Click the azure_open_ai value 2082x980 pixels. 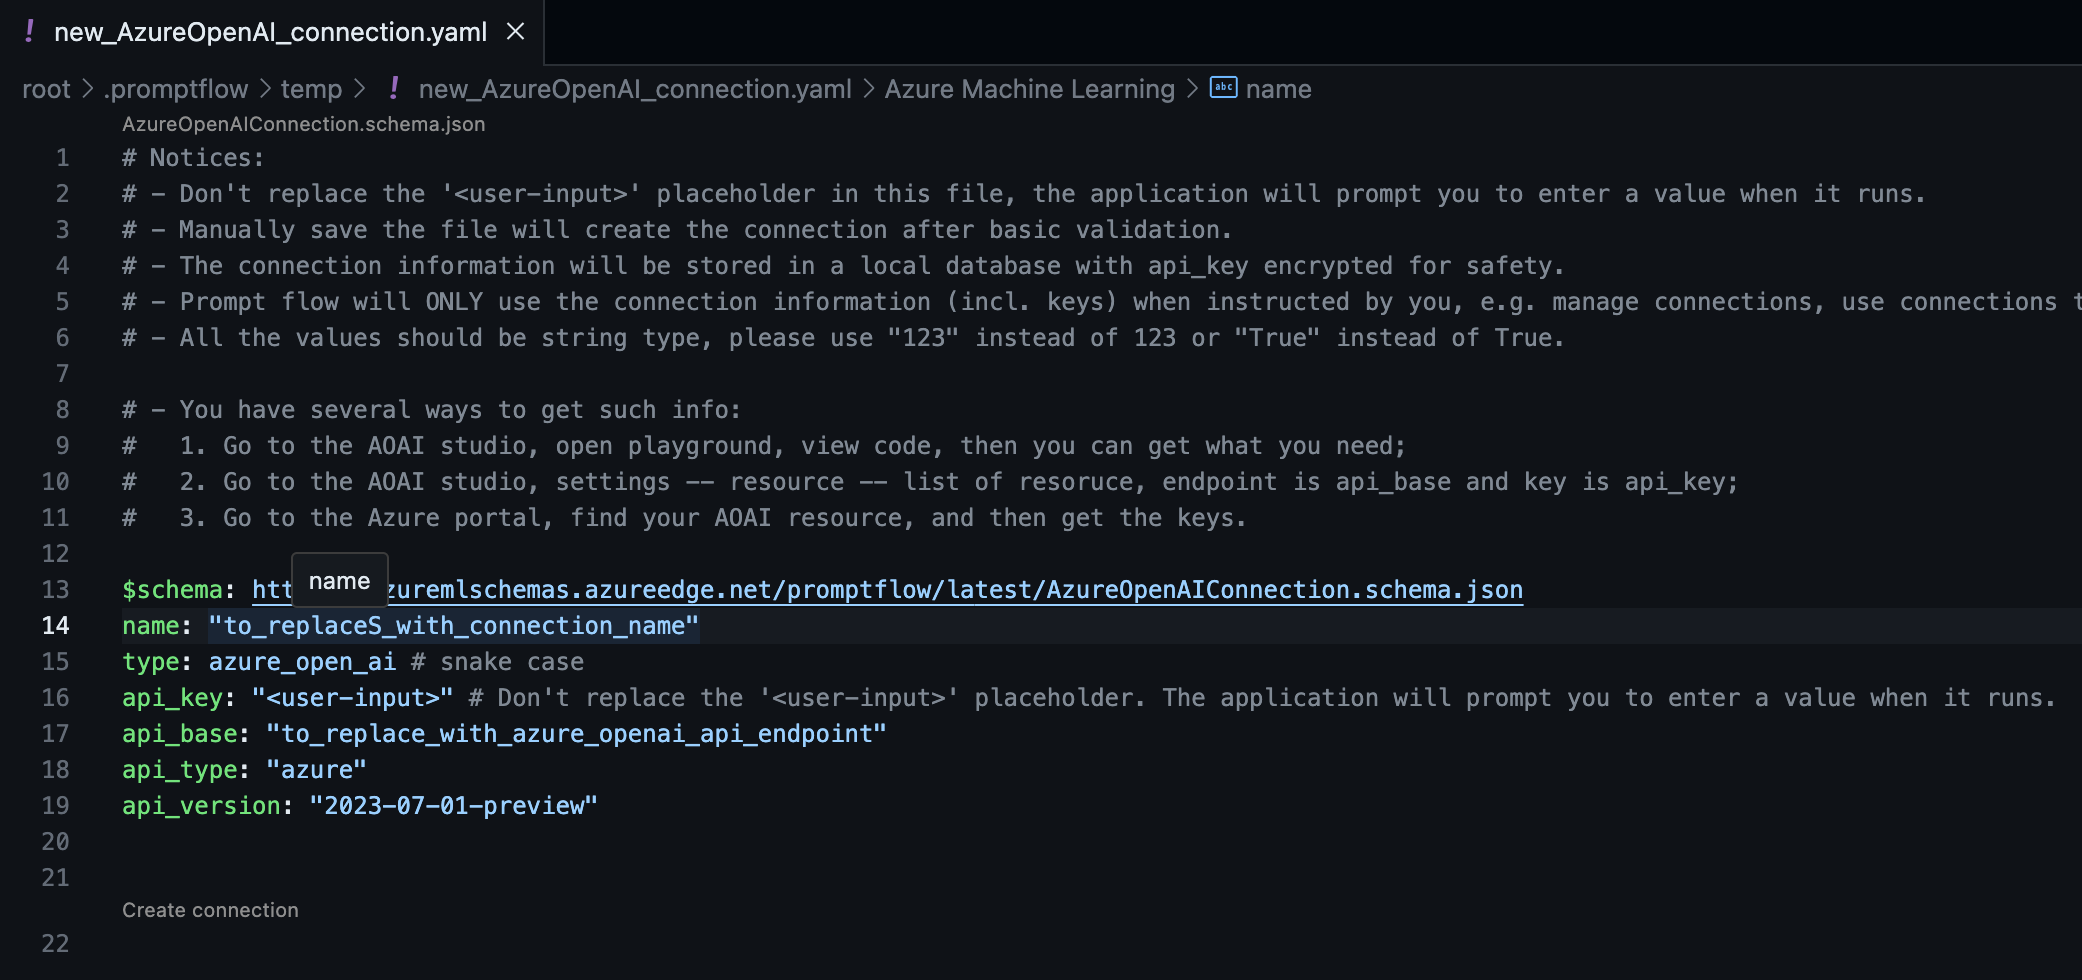[x=302, y=662]
